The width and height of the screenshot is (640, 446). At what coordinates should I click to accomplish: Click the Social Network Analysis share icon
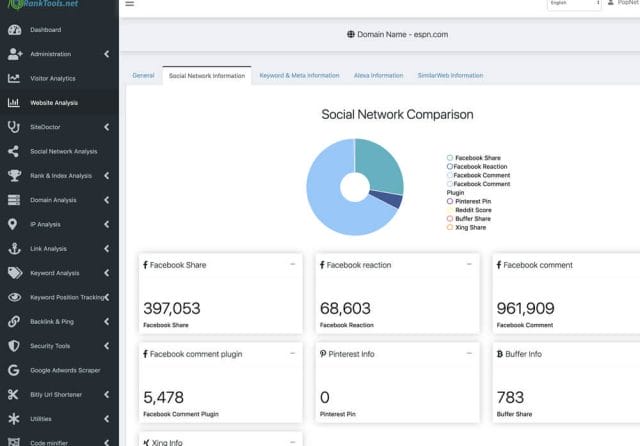13,151
